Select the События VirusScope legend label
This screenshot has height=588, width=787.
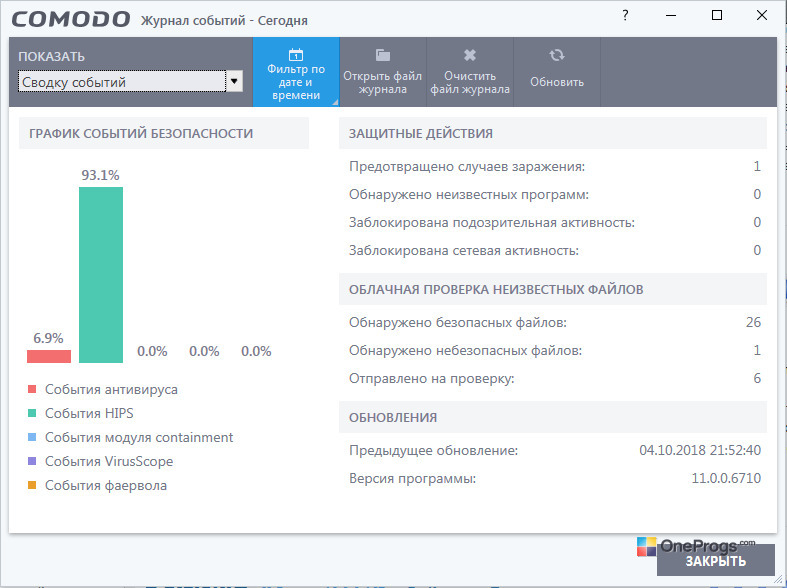109,462
